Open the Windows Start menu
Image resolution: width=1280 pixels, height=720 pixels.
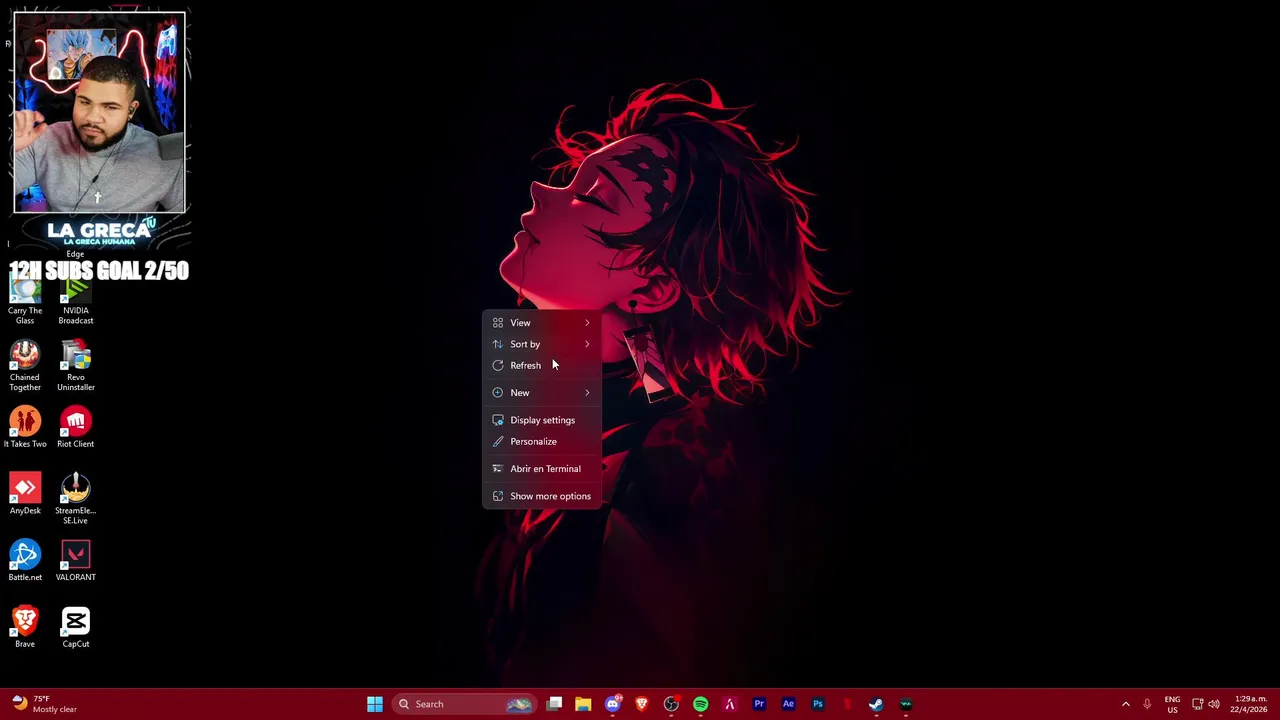point(375,704)
